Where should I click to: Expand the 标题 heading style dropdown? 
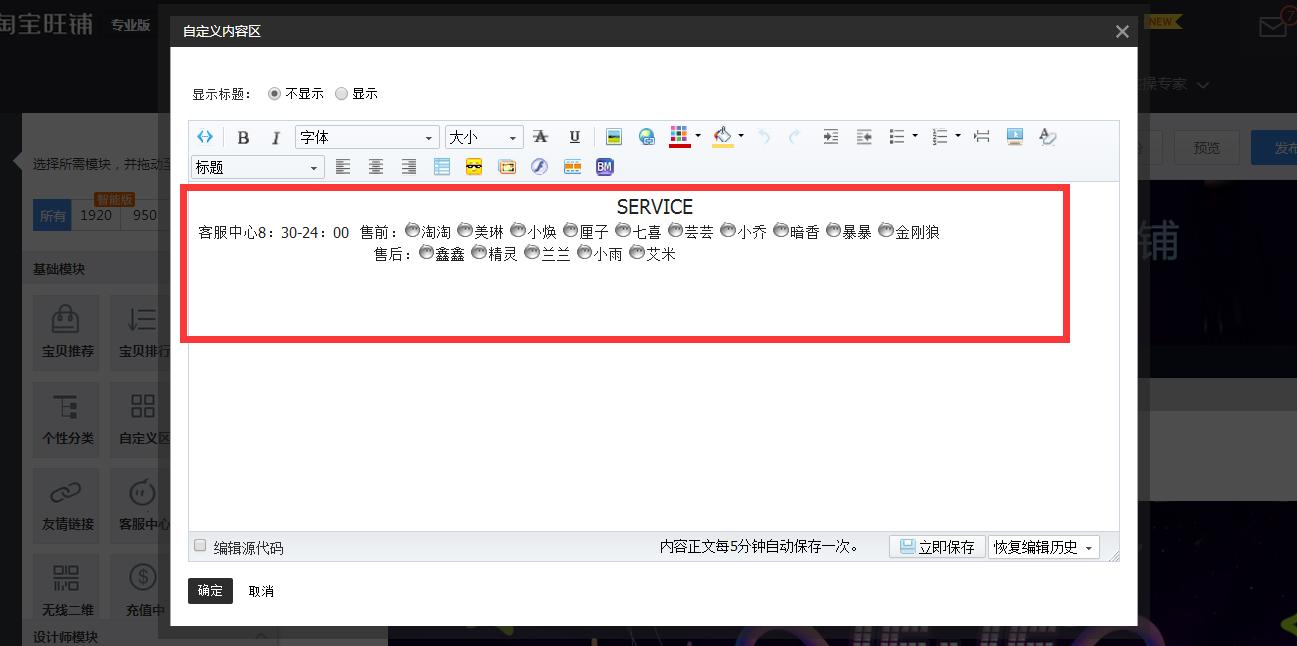[x=257, y=167]
